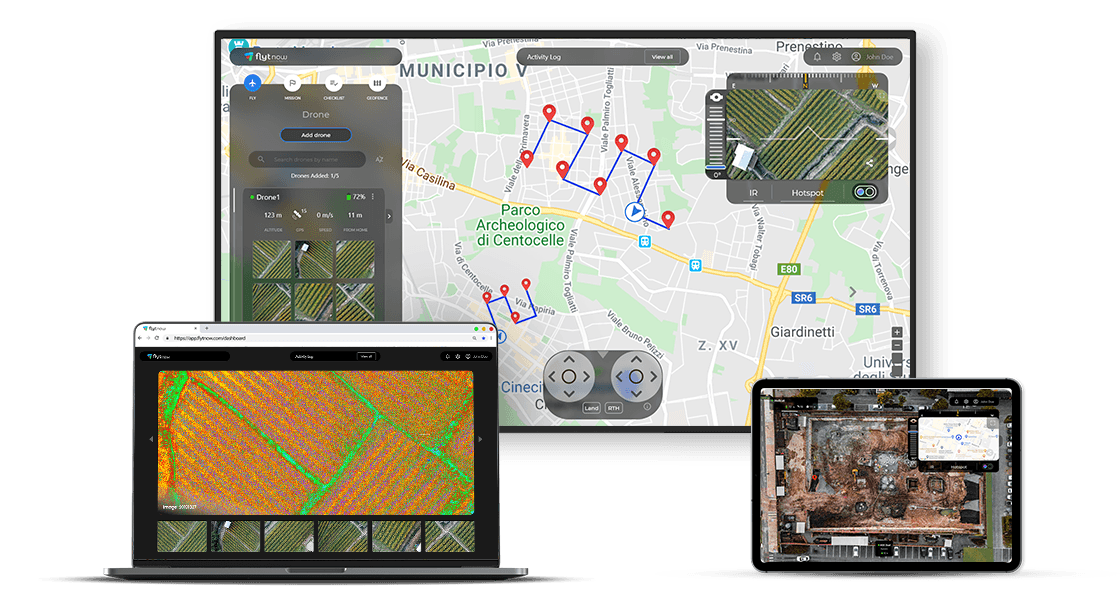Select first thumbnail in laptop image strip
Viewport: 1120px width, 600px height.
182,536
